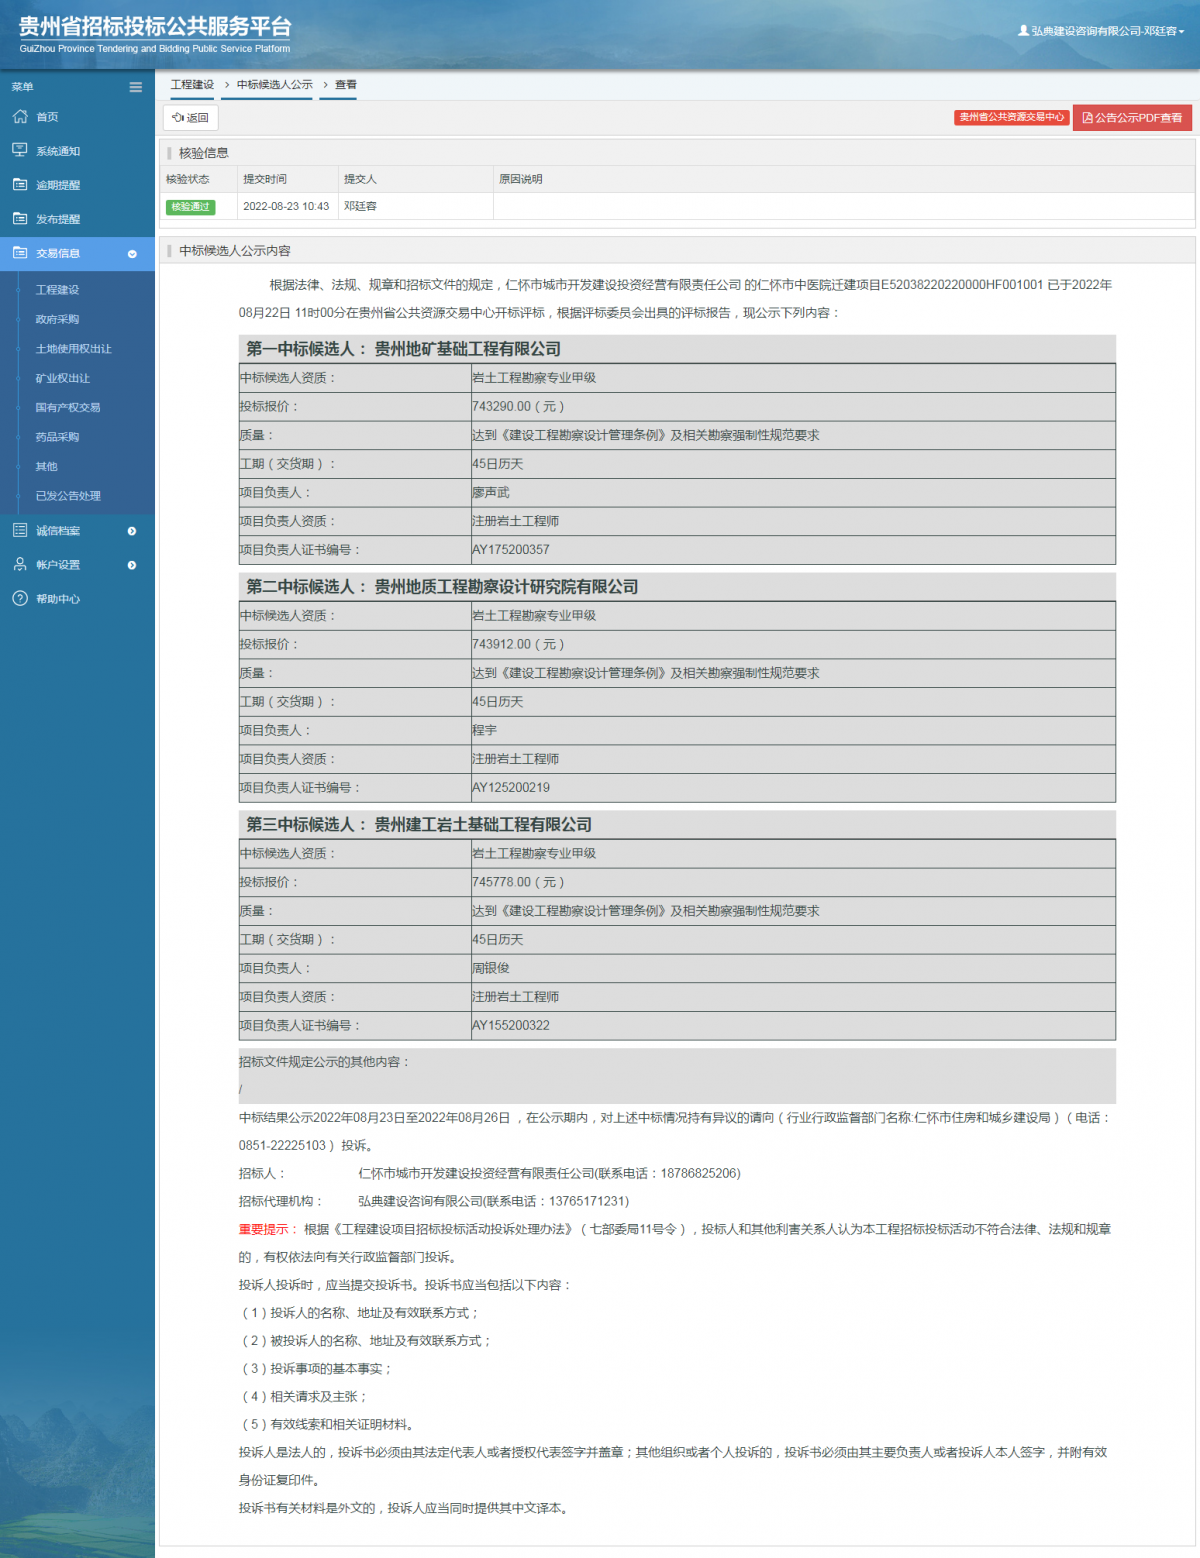The image size is (1200, 1558).
Task: Click the platform title 贵州省招标投标公共服务平台
Action: (x=155, y=27)
